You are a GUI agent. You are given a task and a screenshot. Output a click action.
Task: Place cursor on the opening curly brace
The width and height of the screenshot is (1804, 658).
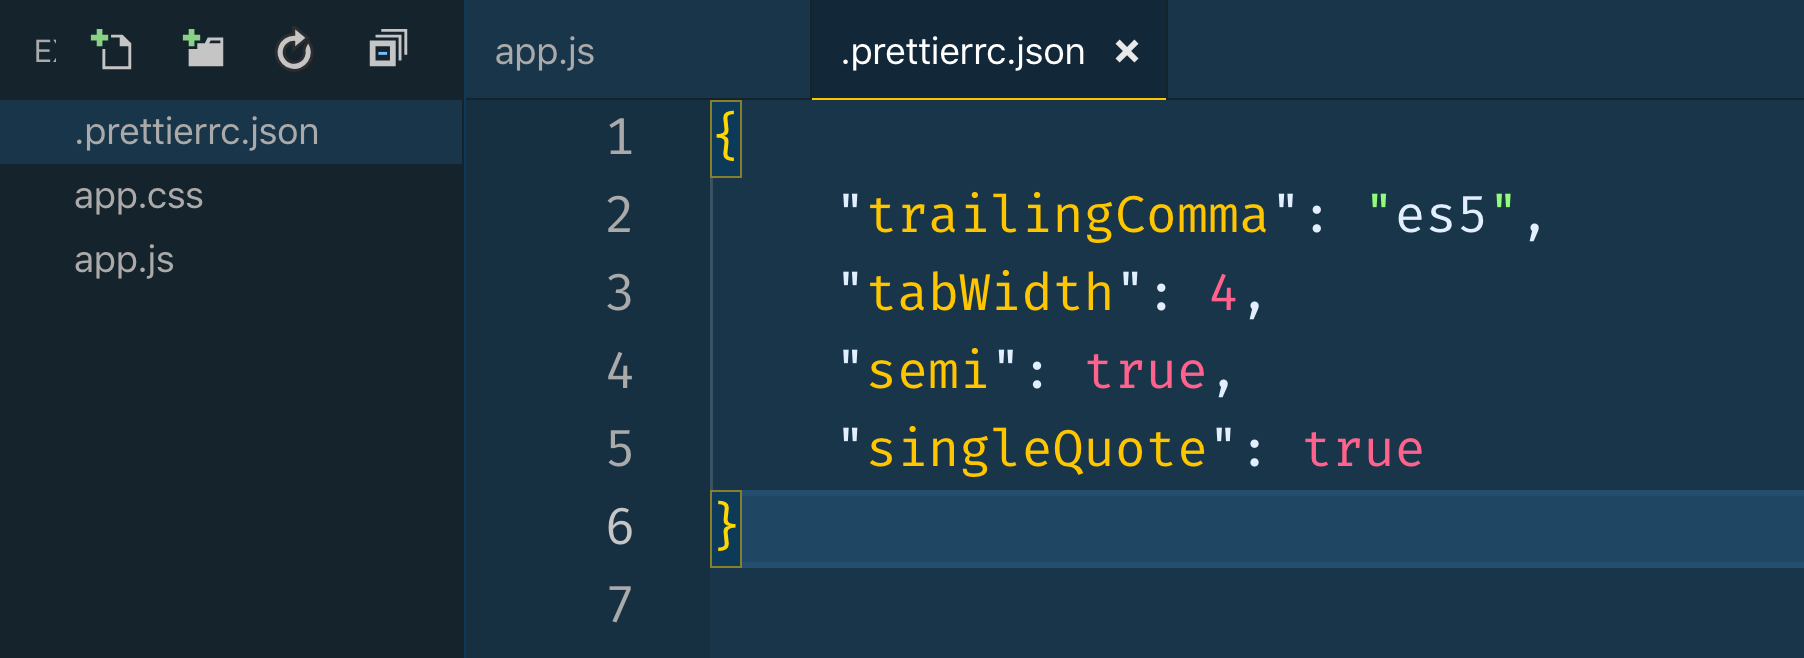click(x=726, y=138)
